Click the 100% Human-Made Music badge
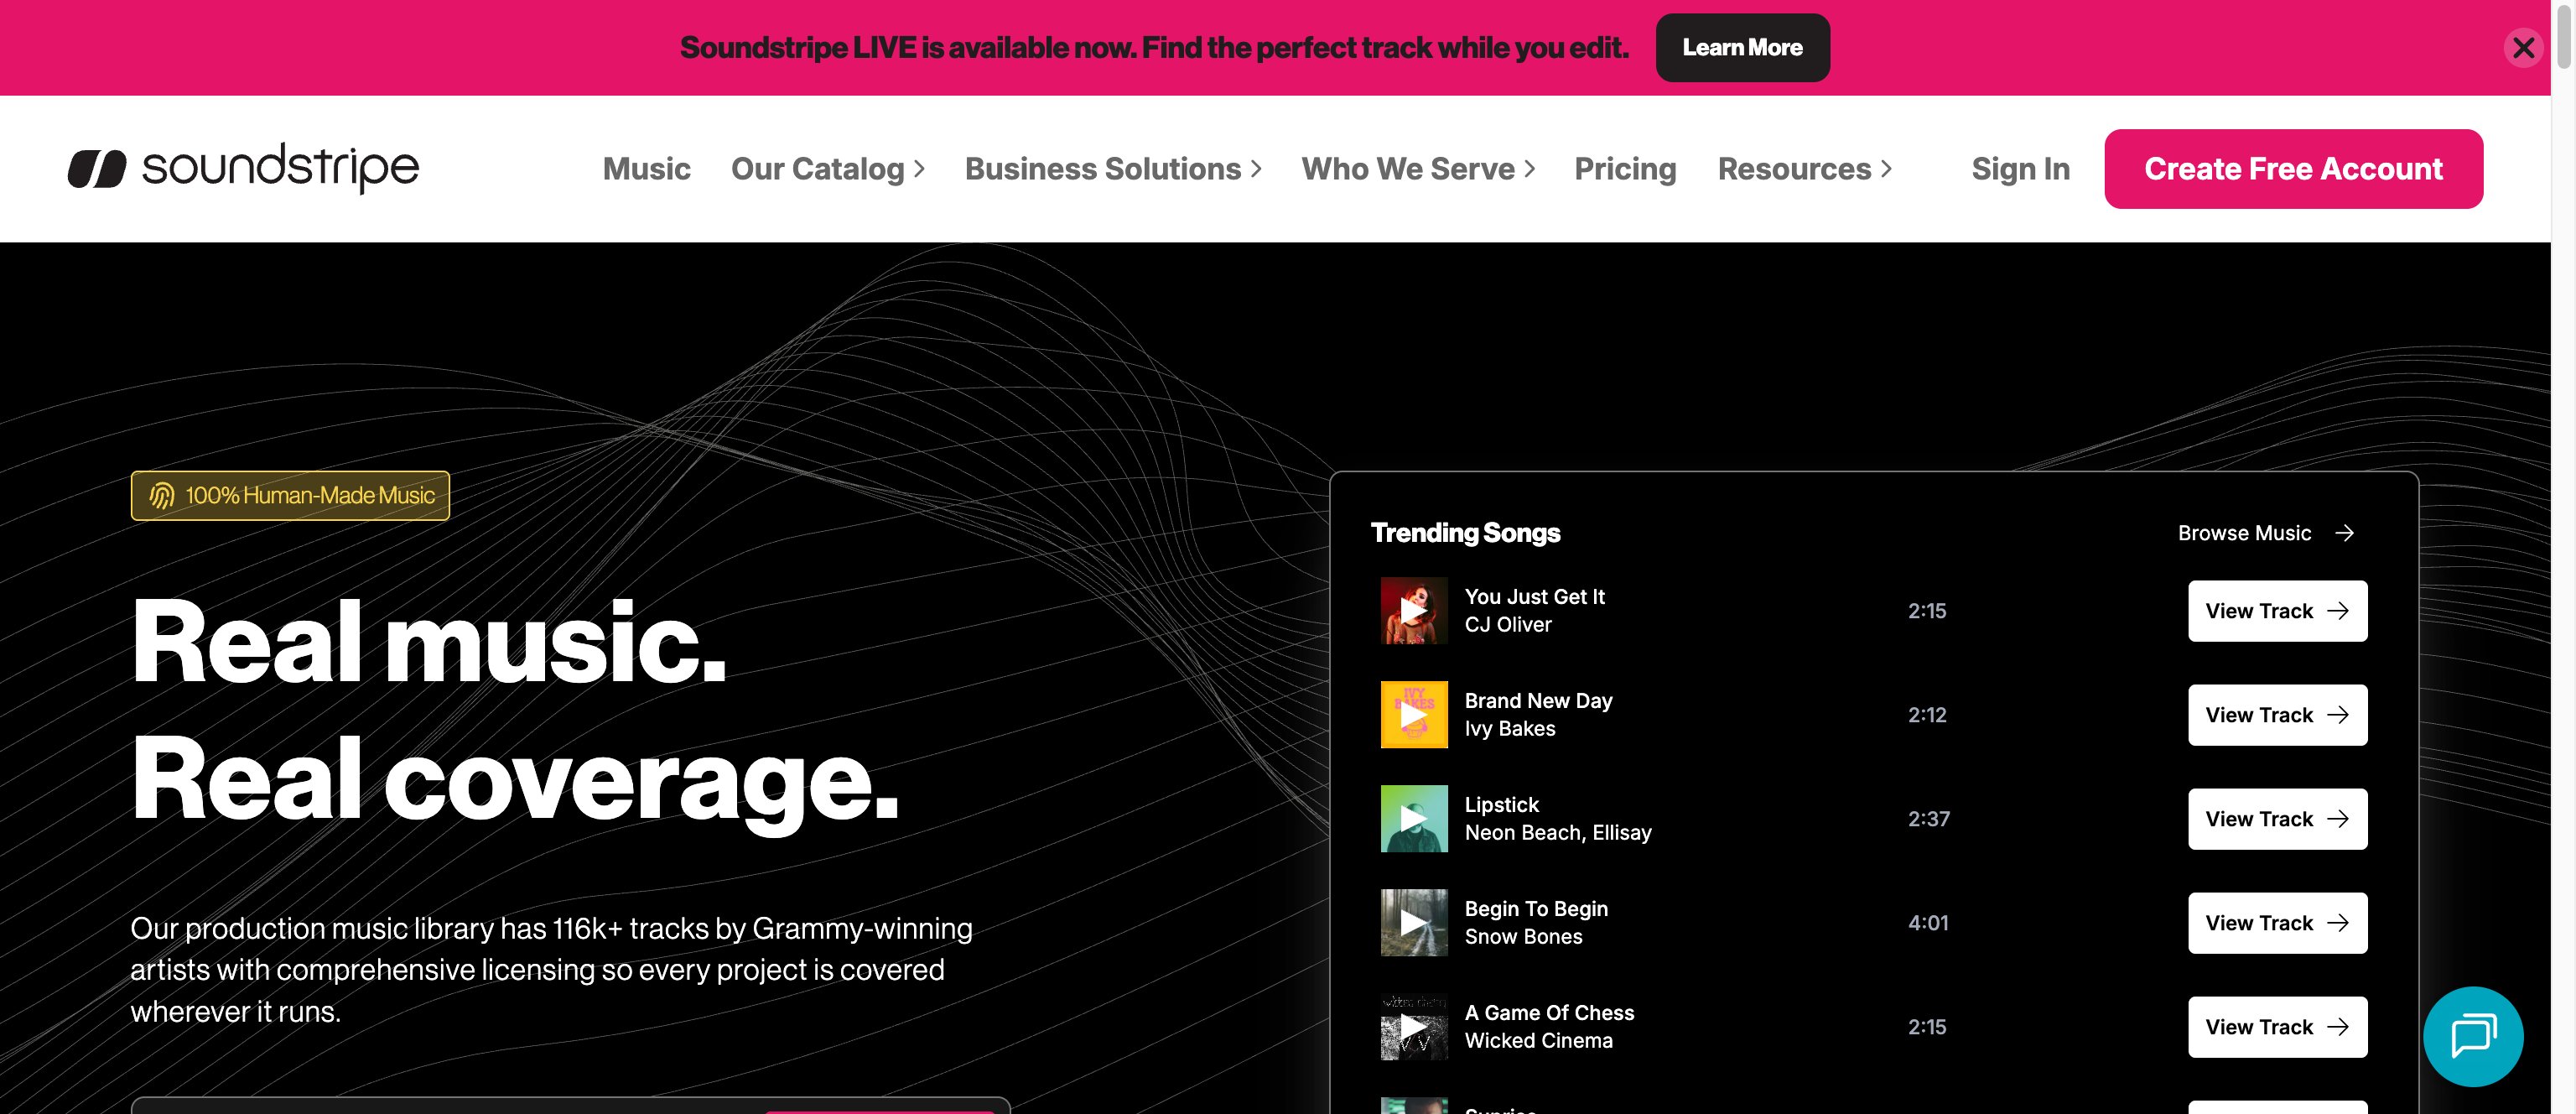 pos(290,495)
